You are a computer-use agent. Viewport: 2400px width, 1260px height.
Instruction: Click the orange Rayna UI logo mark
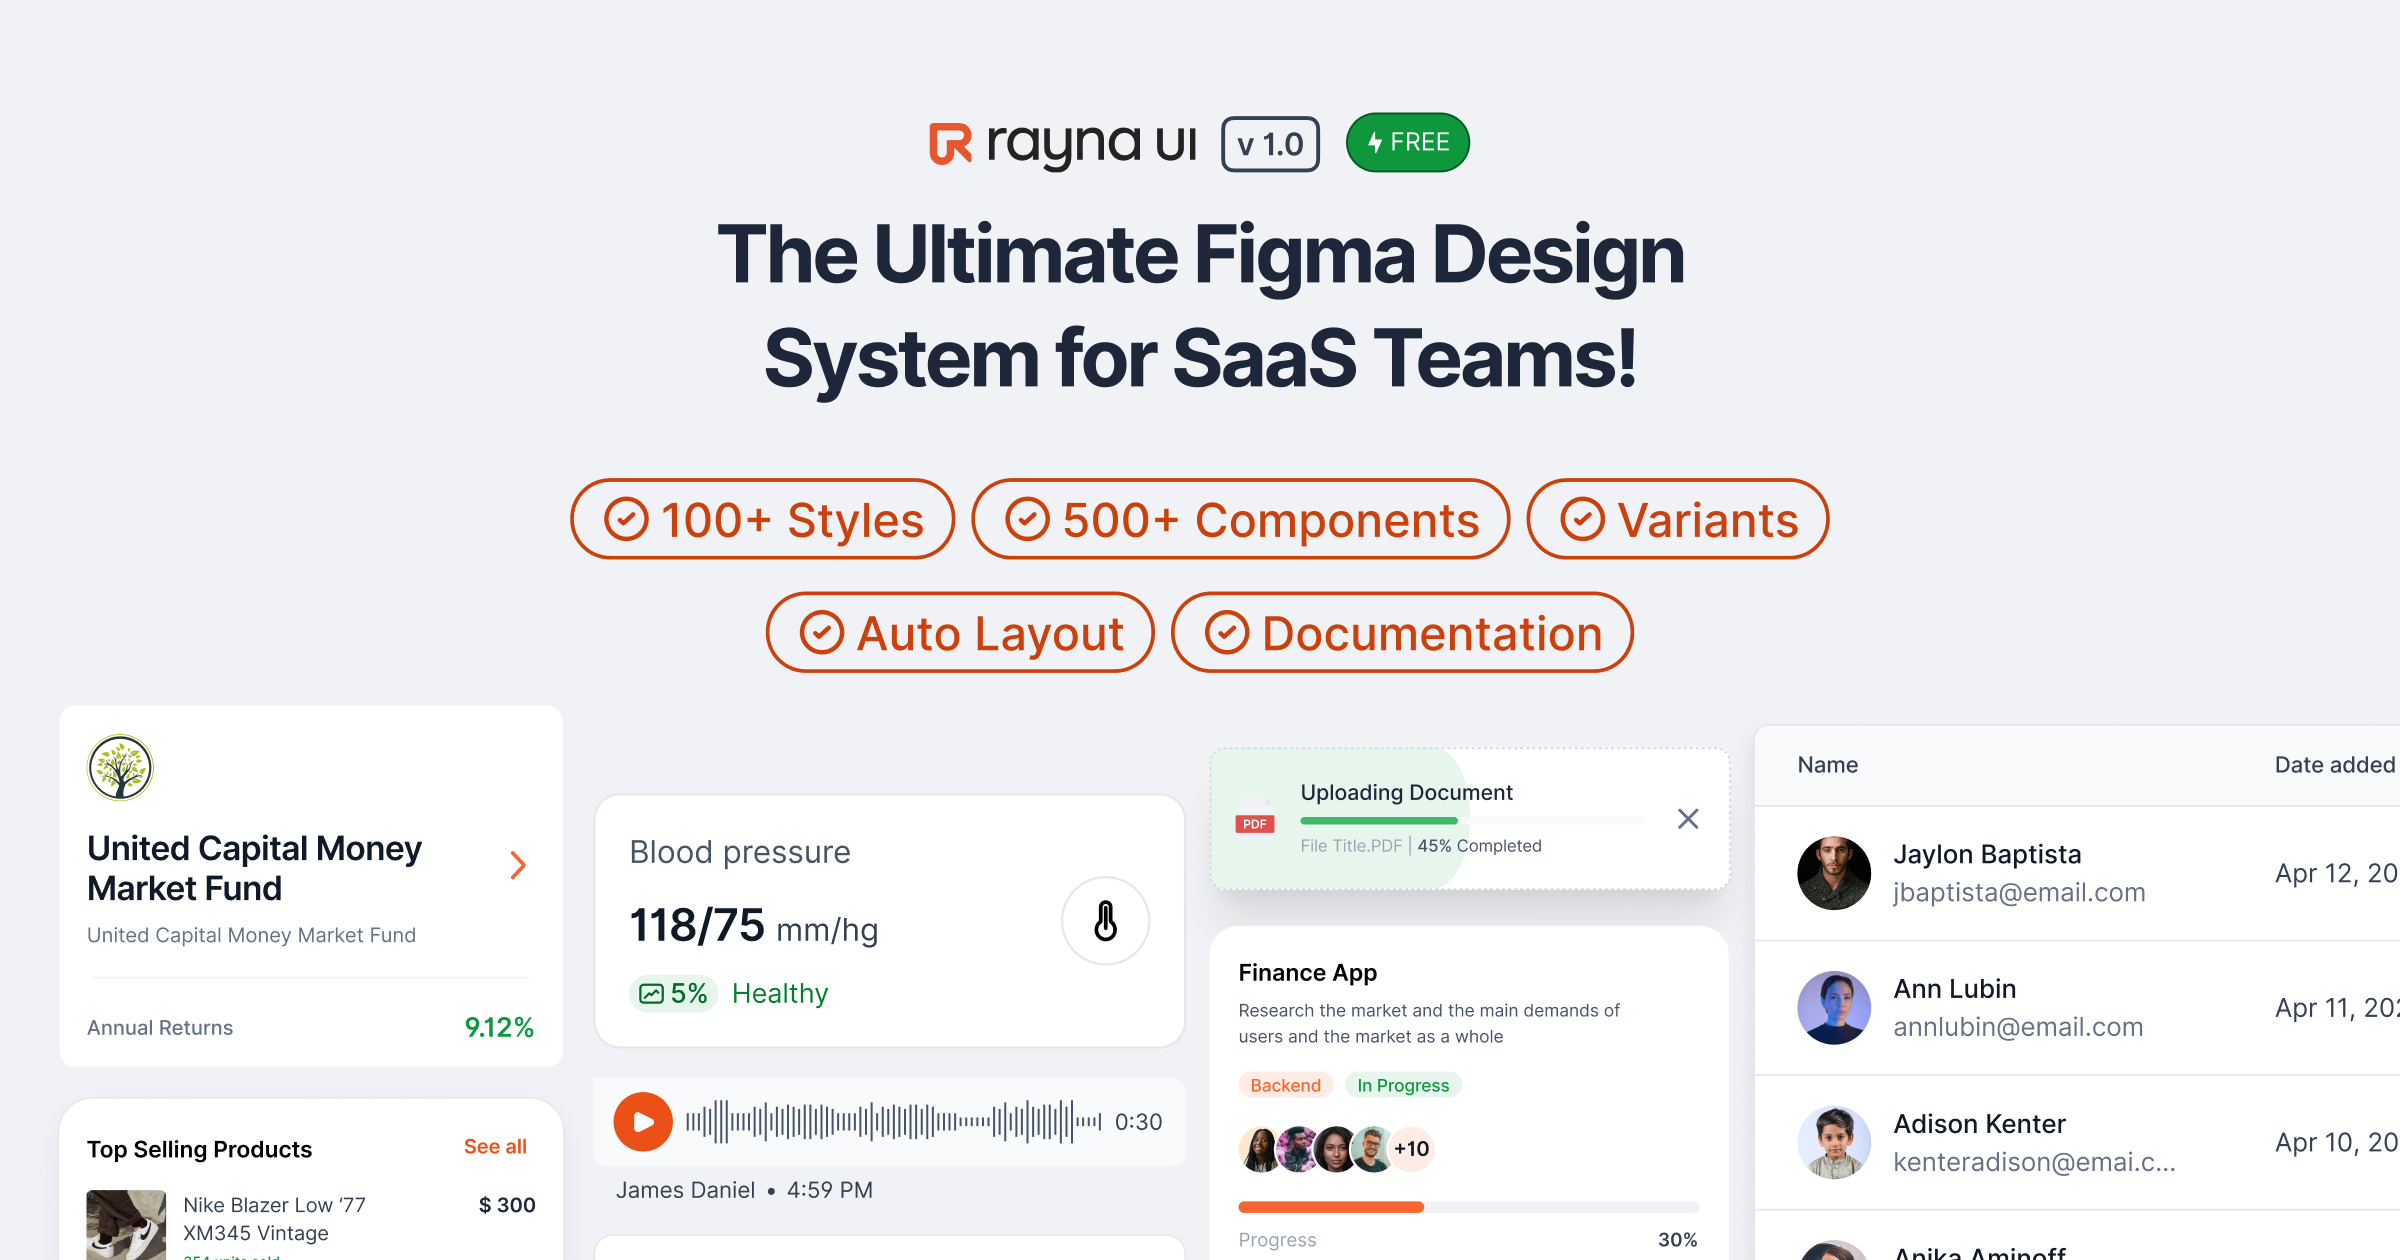click(950, 143)
